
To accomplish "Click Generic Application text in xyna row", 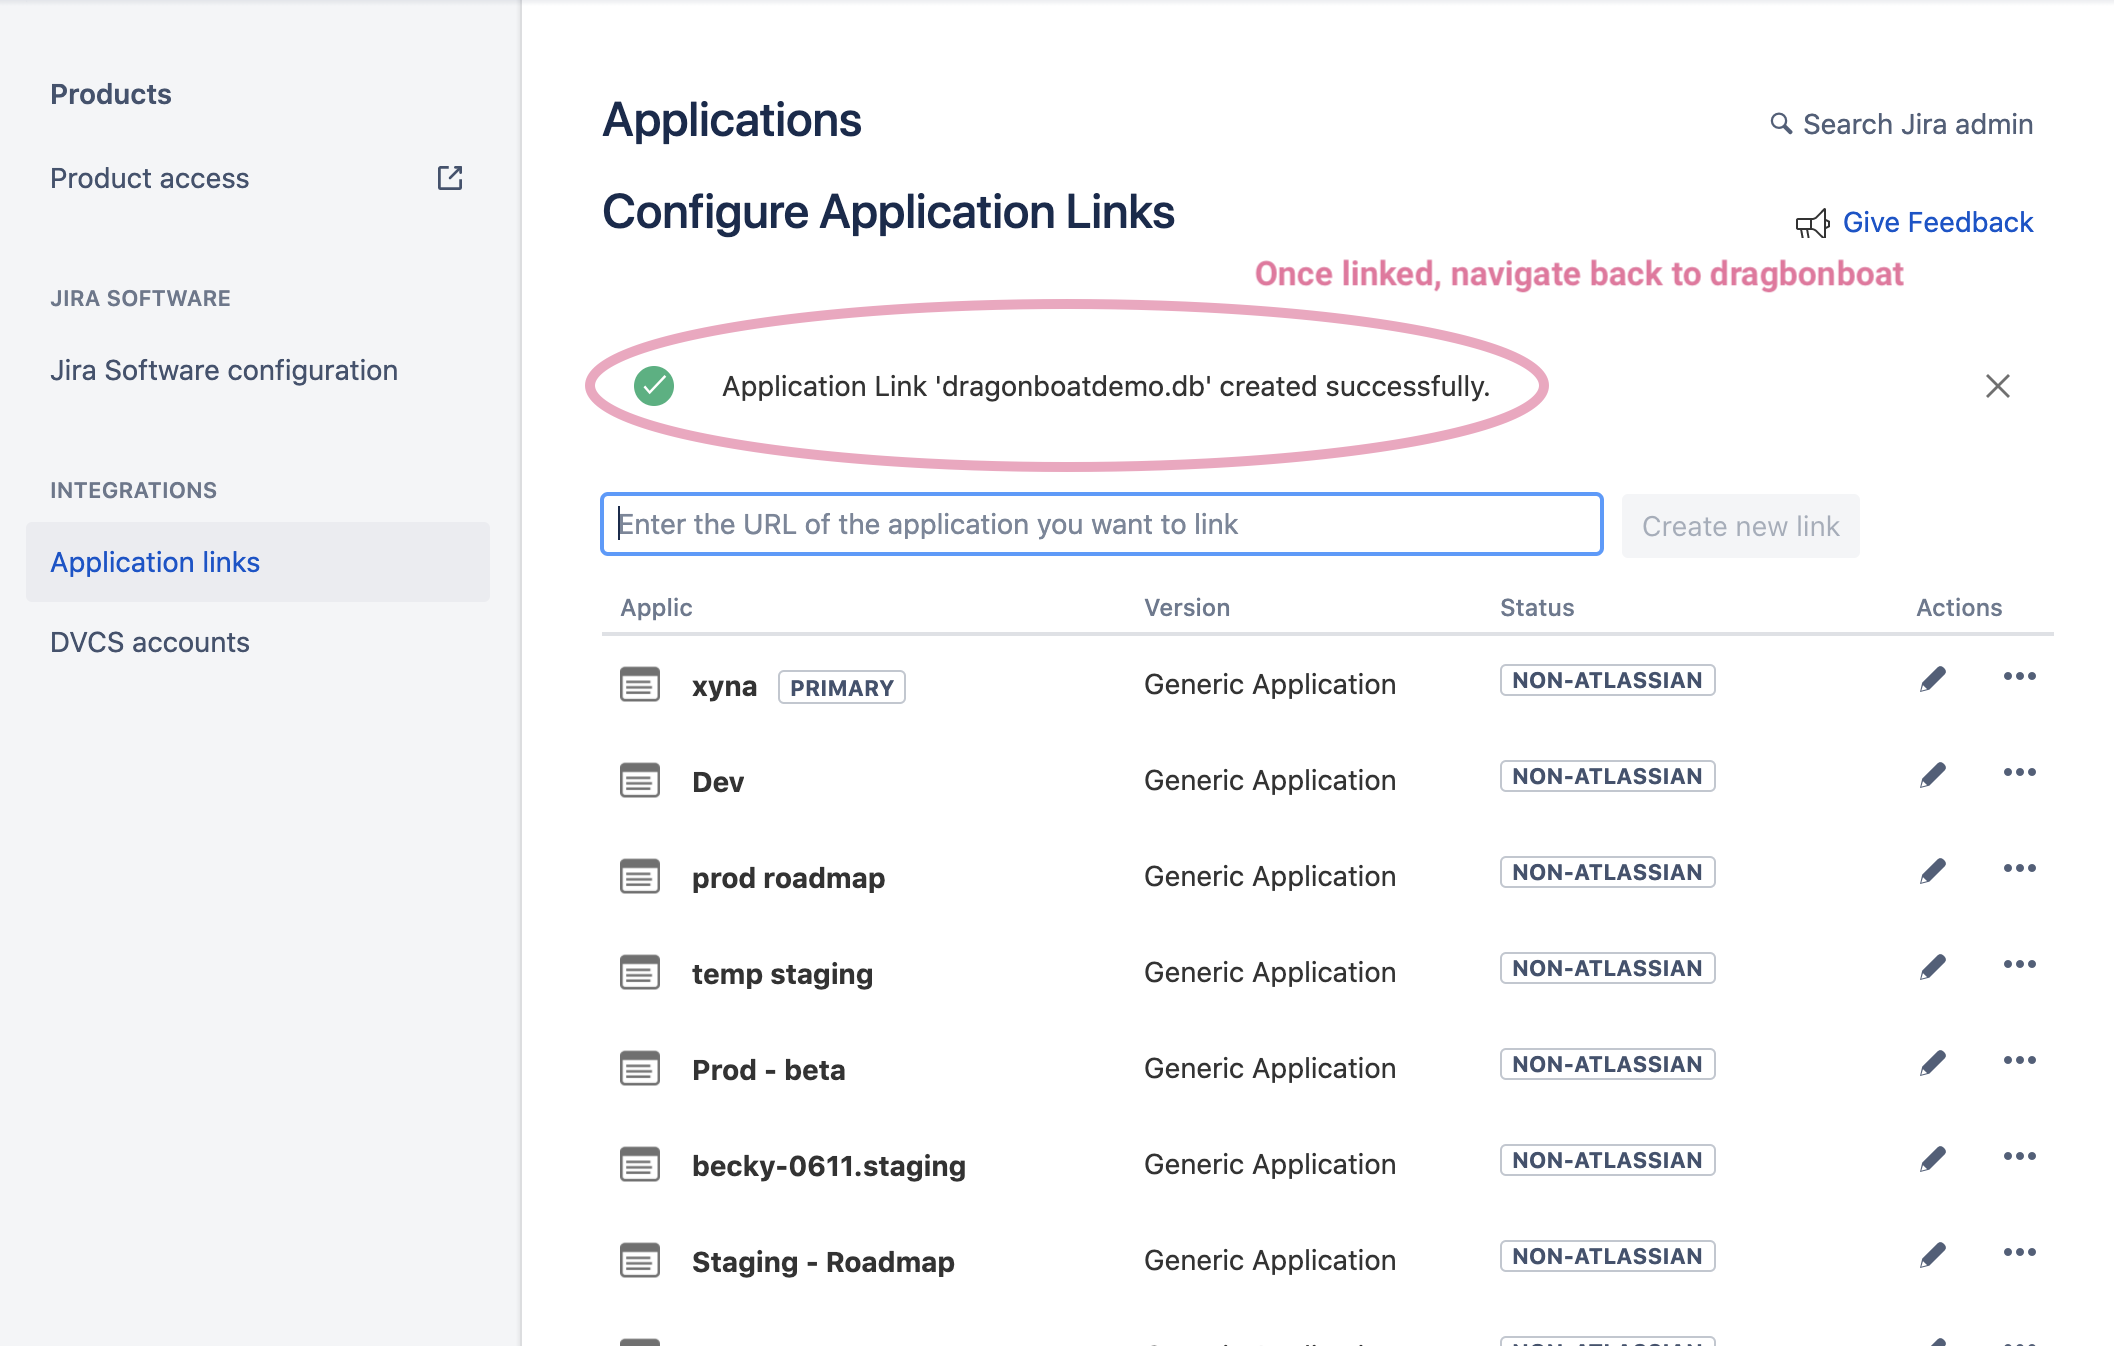I will [1270, 685].
